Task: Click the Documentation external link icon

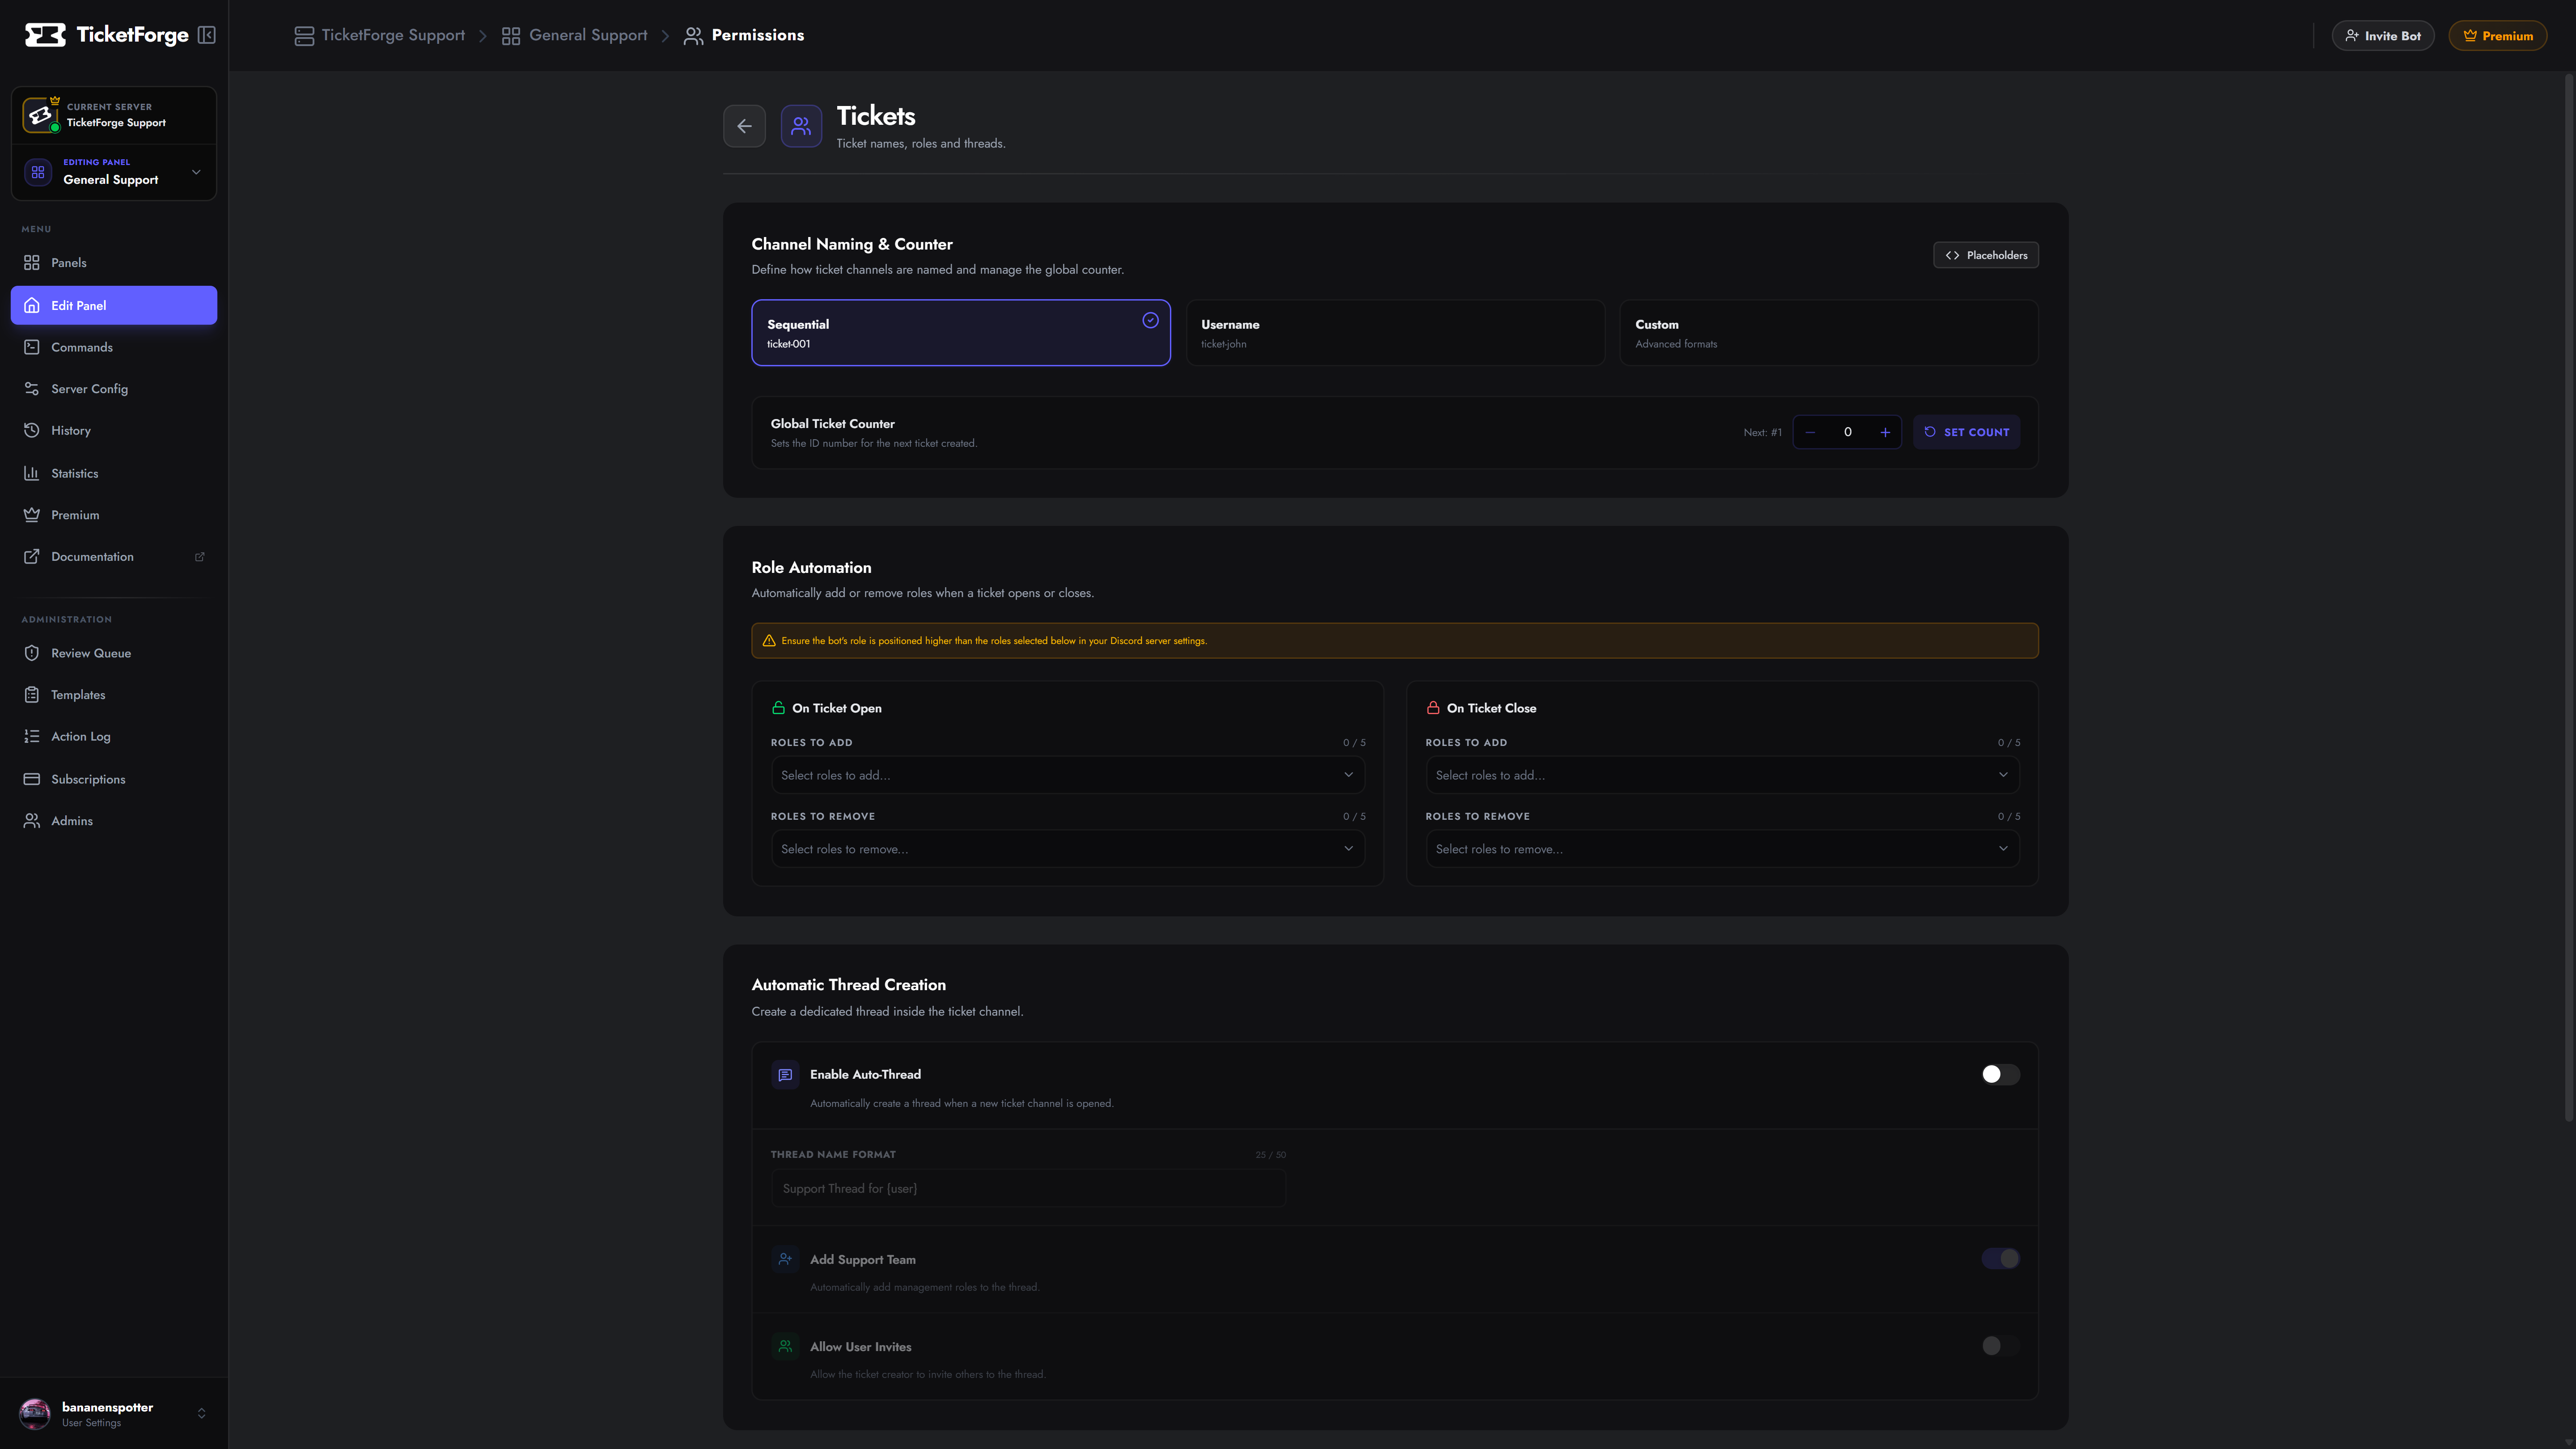Action: click(x=32, y=557)
